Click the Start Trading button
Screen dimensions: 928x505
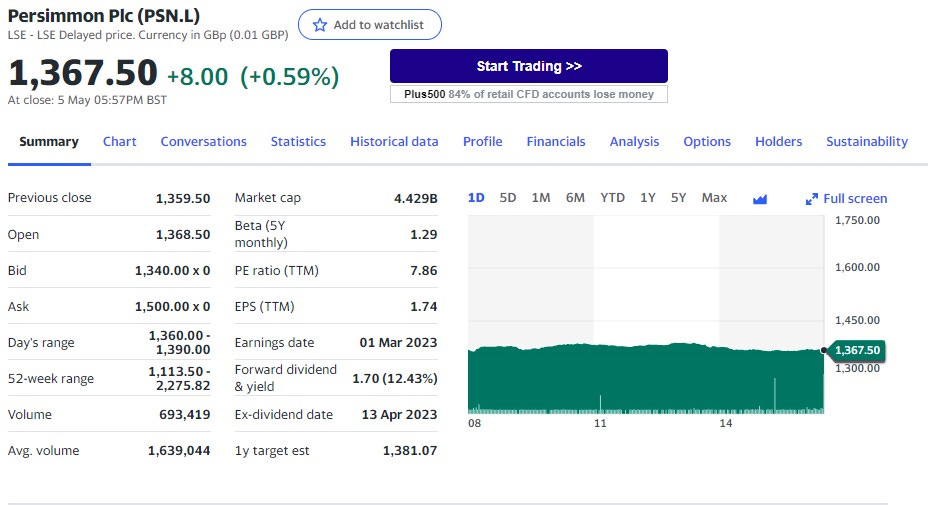tap(529, 66)
